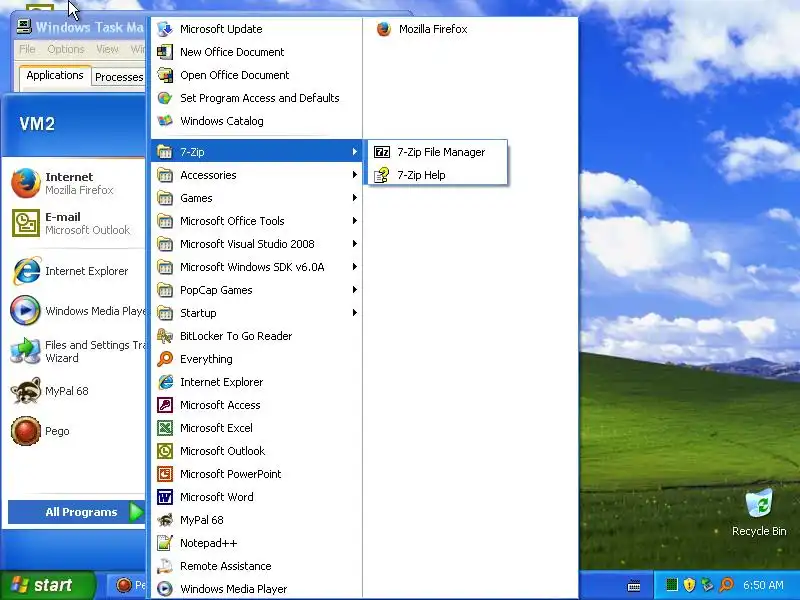Launch Notepad++ from its icon
Screen dimensions: 800x600
pyautogui.click(x=165, y=543)
